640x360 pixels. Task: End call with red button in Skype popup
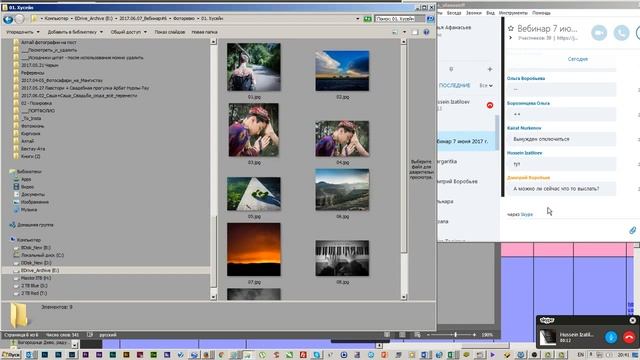coord(629,337)
